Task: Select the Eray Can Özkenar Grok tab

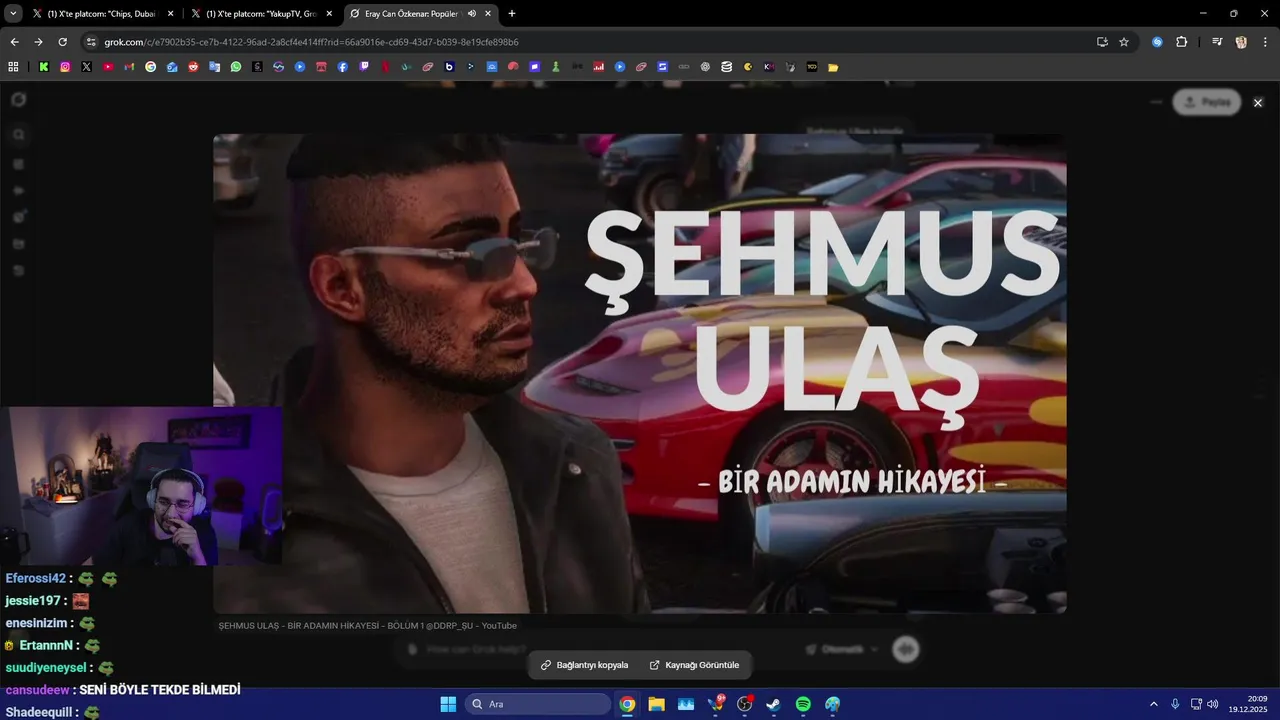Action: [x=423, y=14]
